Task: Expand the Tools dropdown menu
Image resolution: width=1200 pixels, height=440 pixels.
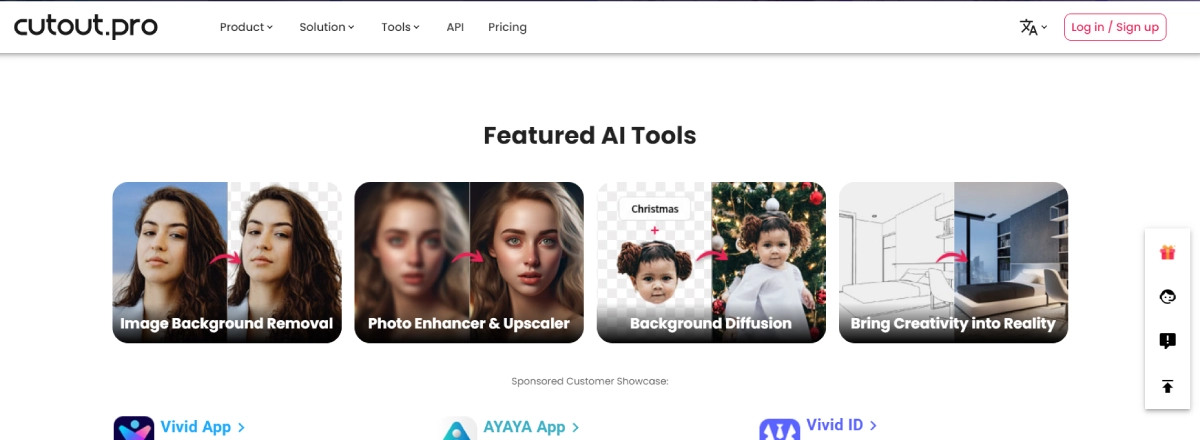Action: (x=400, y=28)
